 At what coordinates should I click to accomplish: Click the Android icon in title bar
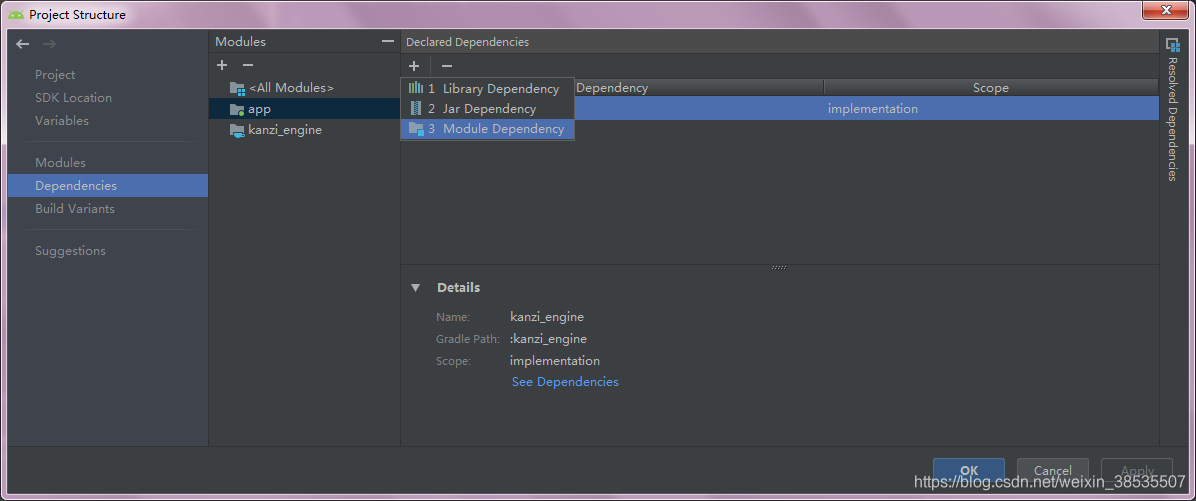[x=16, y=14]
